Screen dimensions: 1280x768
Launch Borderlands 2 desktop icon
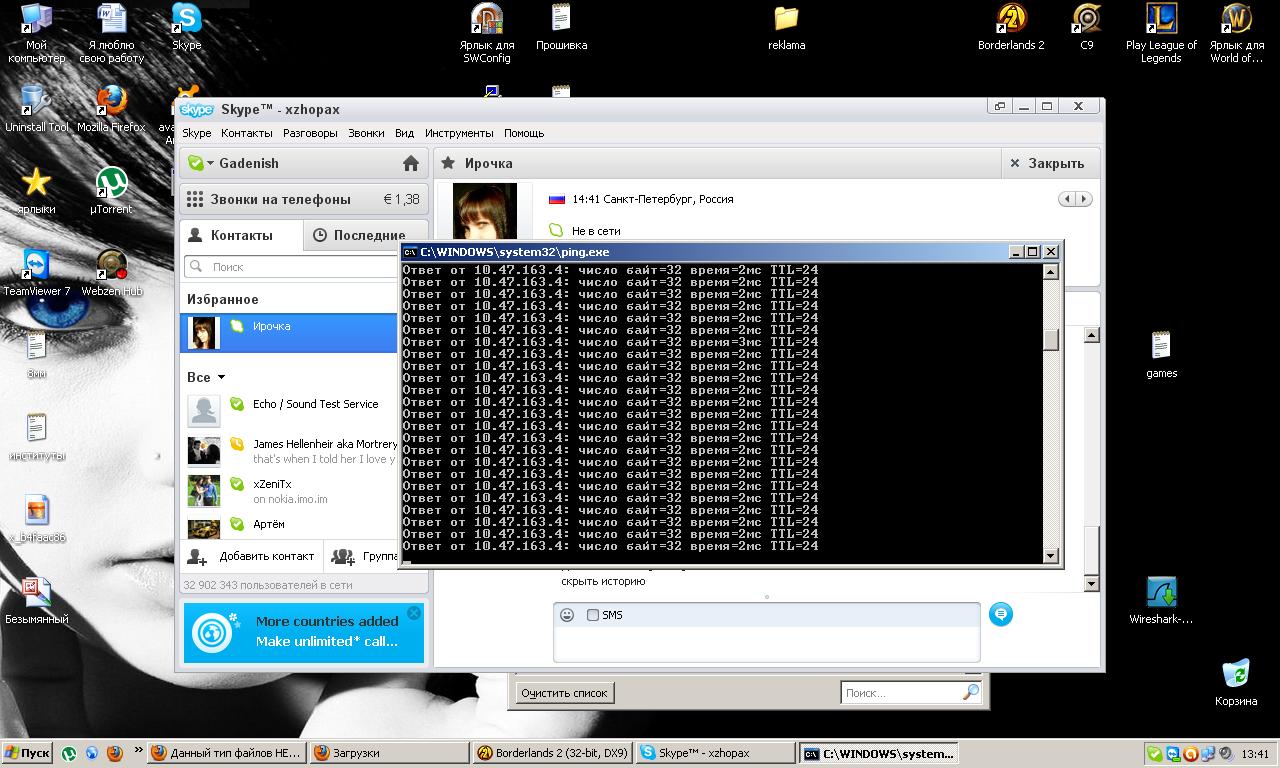[x=1011, y=19]
